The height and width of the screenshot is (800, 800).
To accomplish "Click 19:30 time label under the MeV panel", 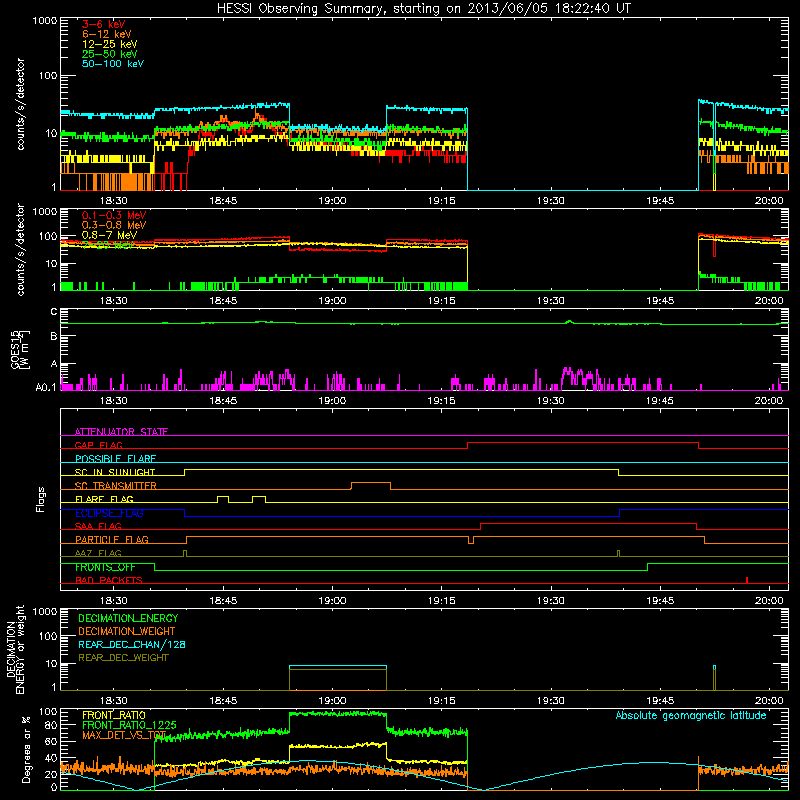I will click(551, 301).
